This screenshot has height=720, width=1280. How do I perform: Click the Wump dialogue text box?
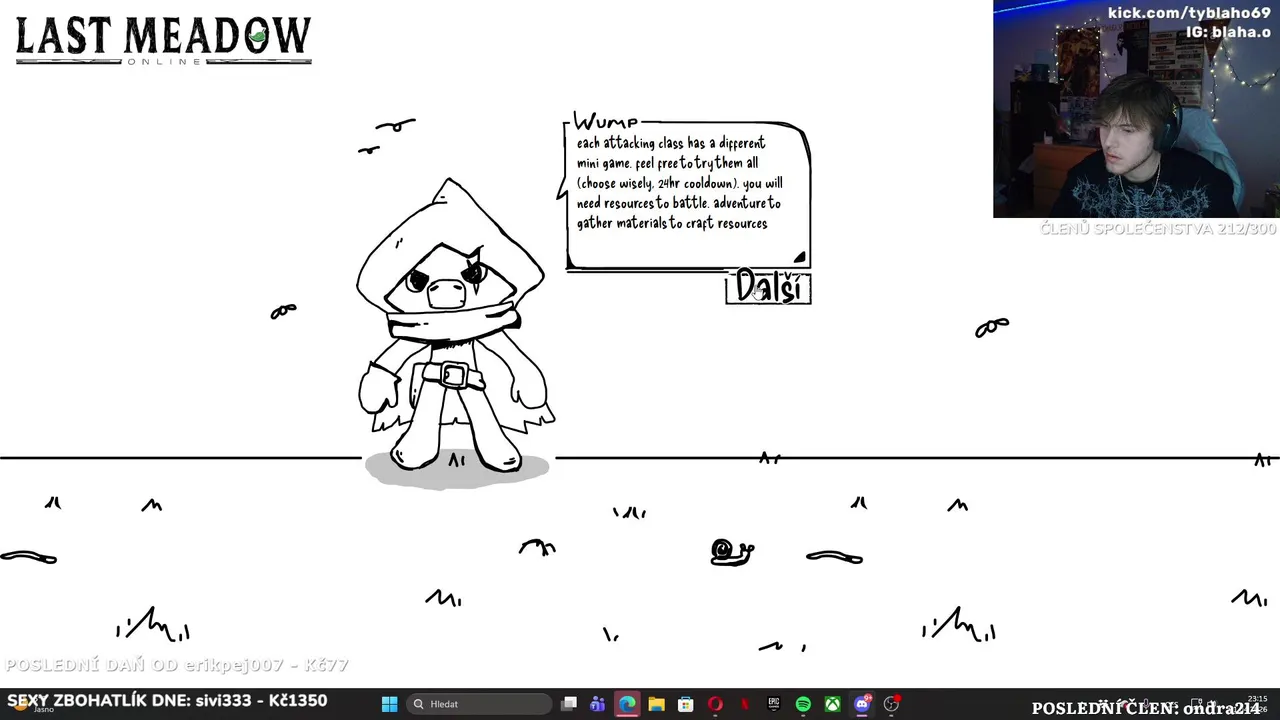point(688,194)
